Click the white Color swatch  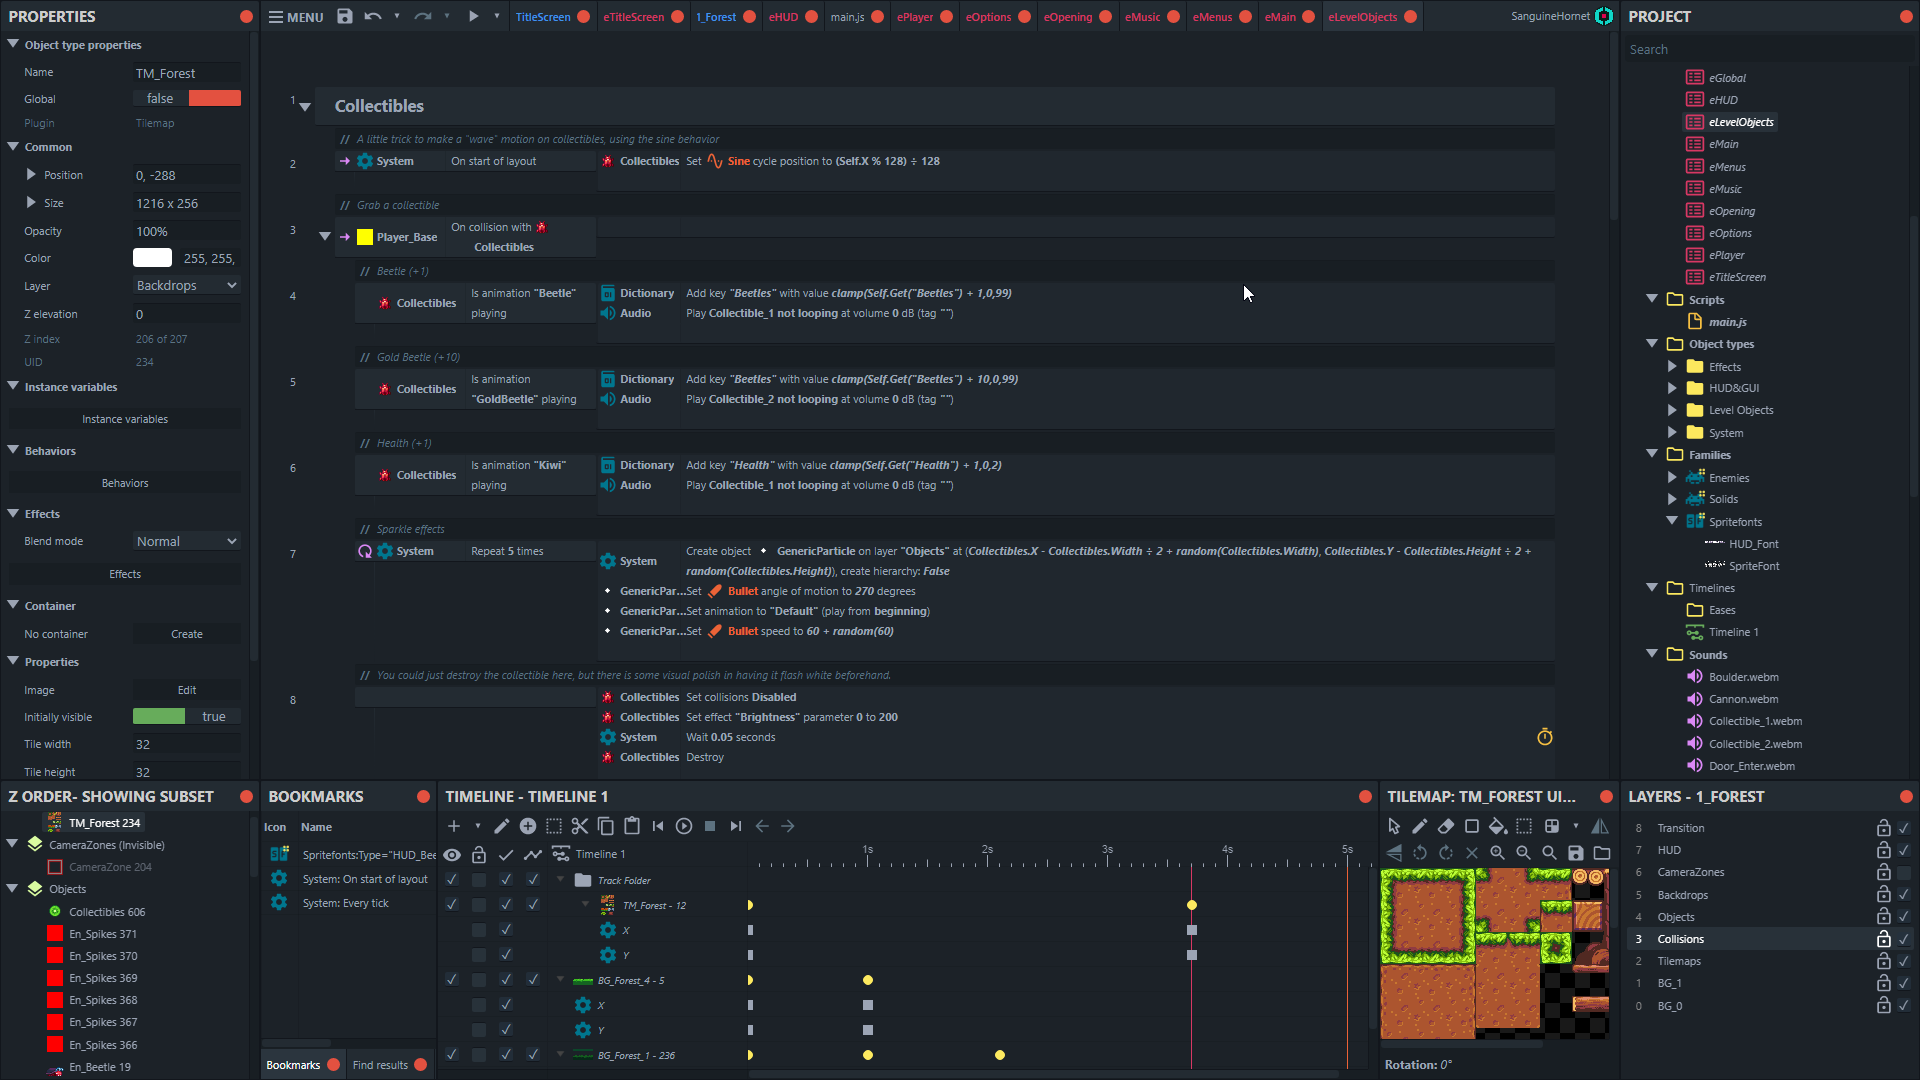152,258
